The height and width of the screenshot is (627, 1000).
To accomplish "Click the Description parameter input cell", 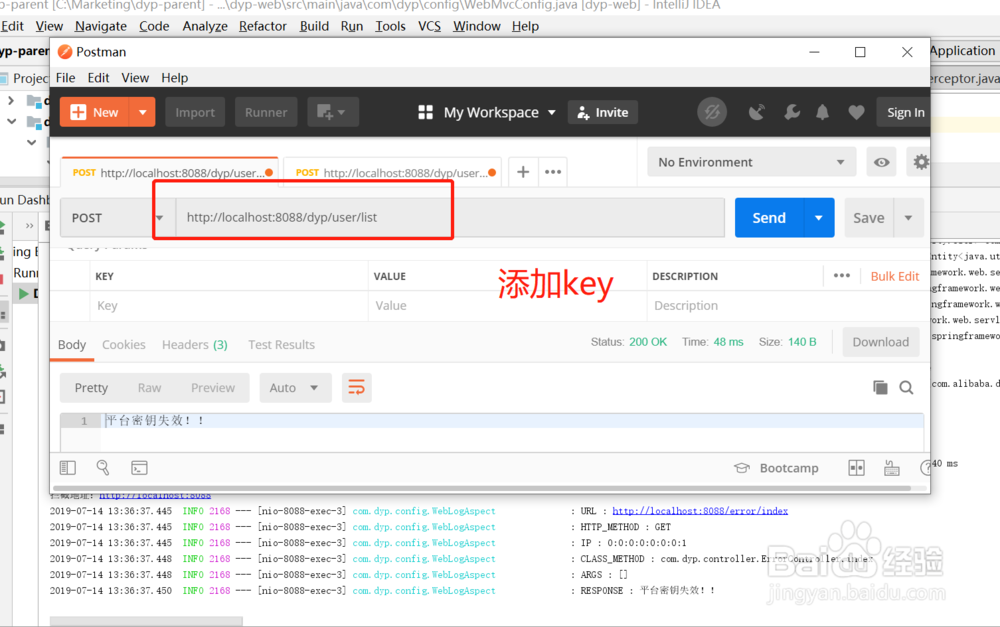I will point(787,306).
